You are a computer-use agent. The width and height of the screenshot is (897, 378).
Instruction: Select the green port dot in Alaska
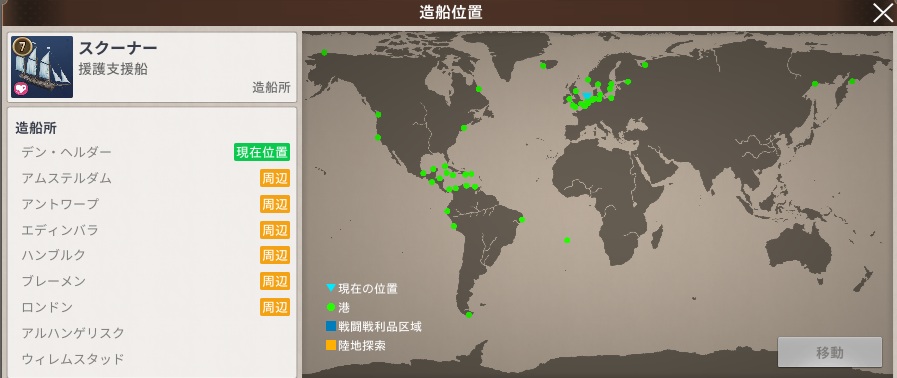324,53
